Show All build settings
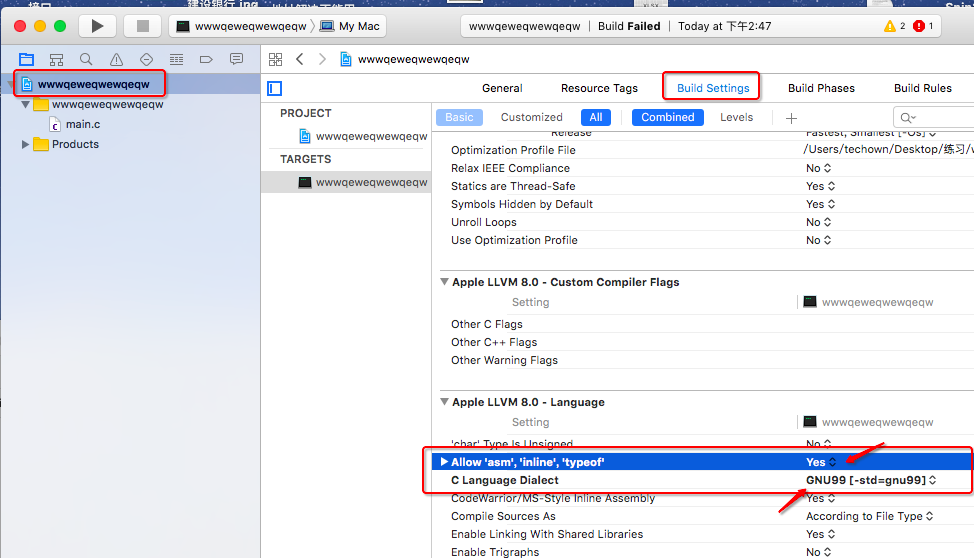This screenshot has width=974, height=558. click(x=596, y=117)
